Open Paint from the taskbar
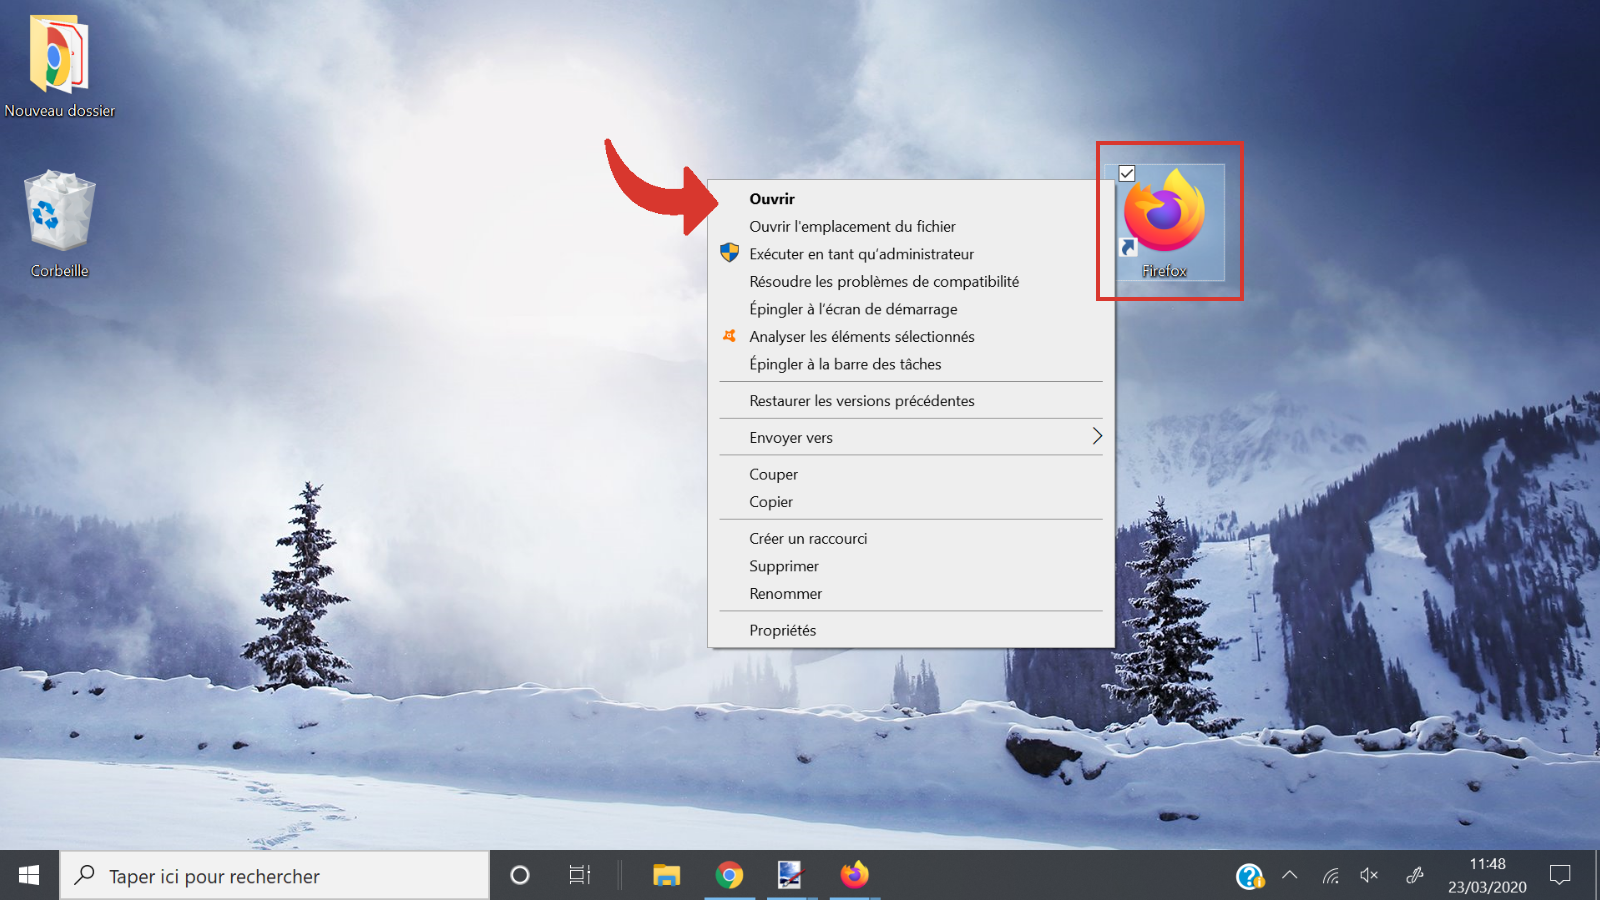1600x900 pixels. (x=792, y=875)
